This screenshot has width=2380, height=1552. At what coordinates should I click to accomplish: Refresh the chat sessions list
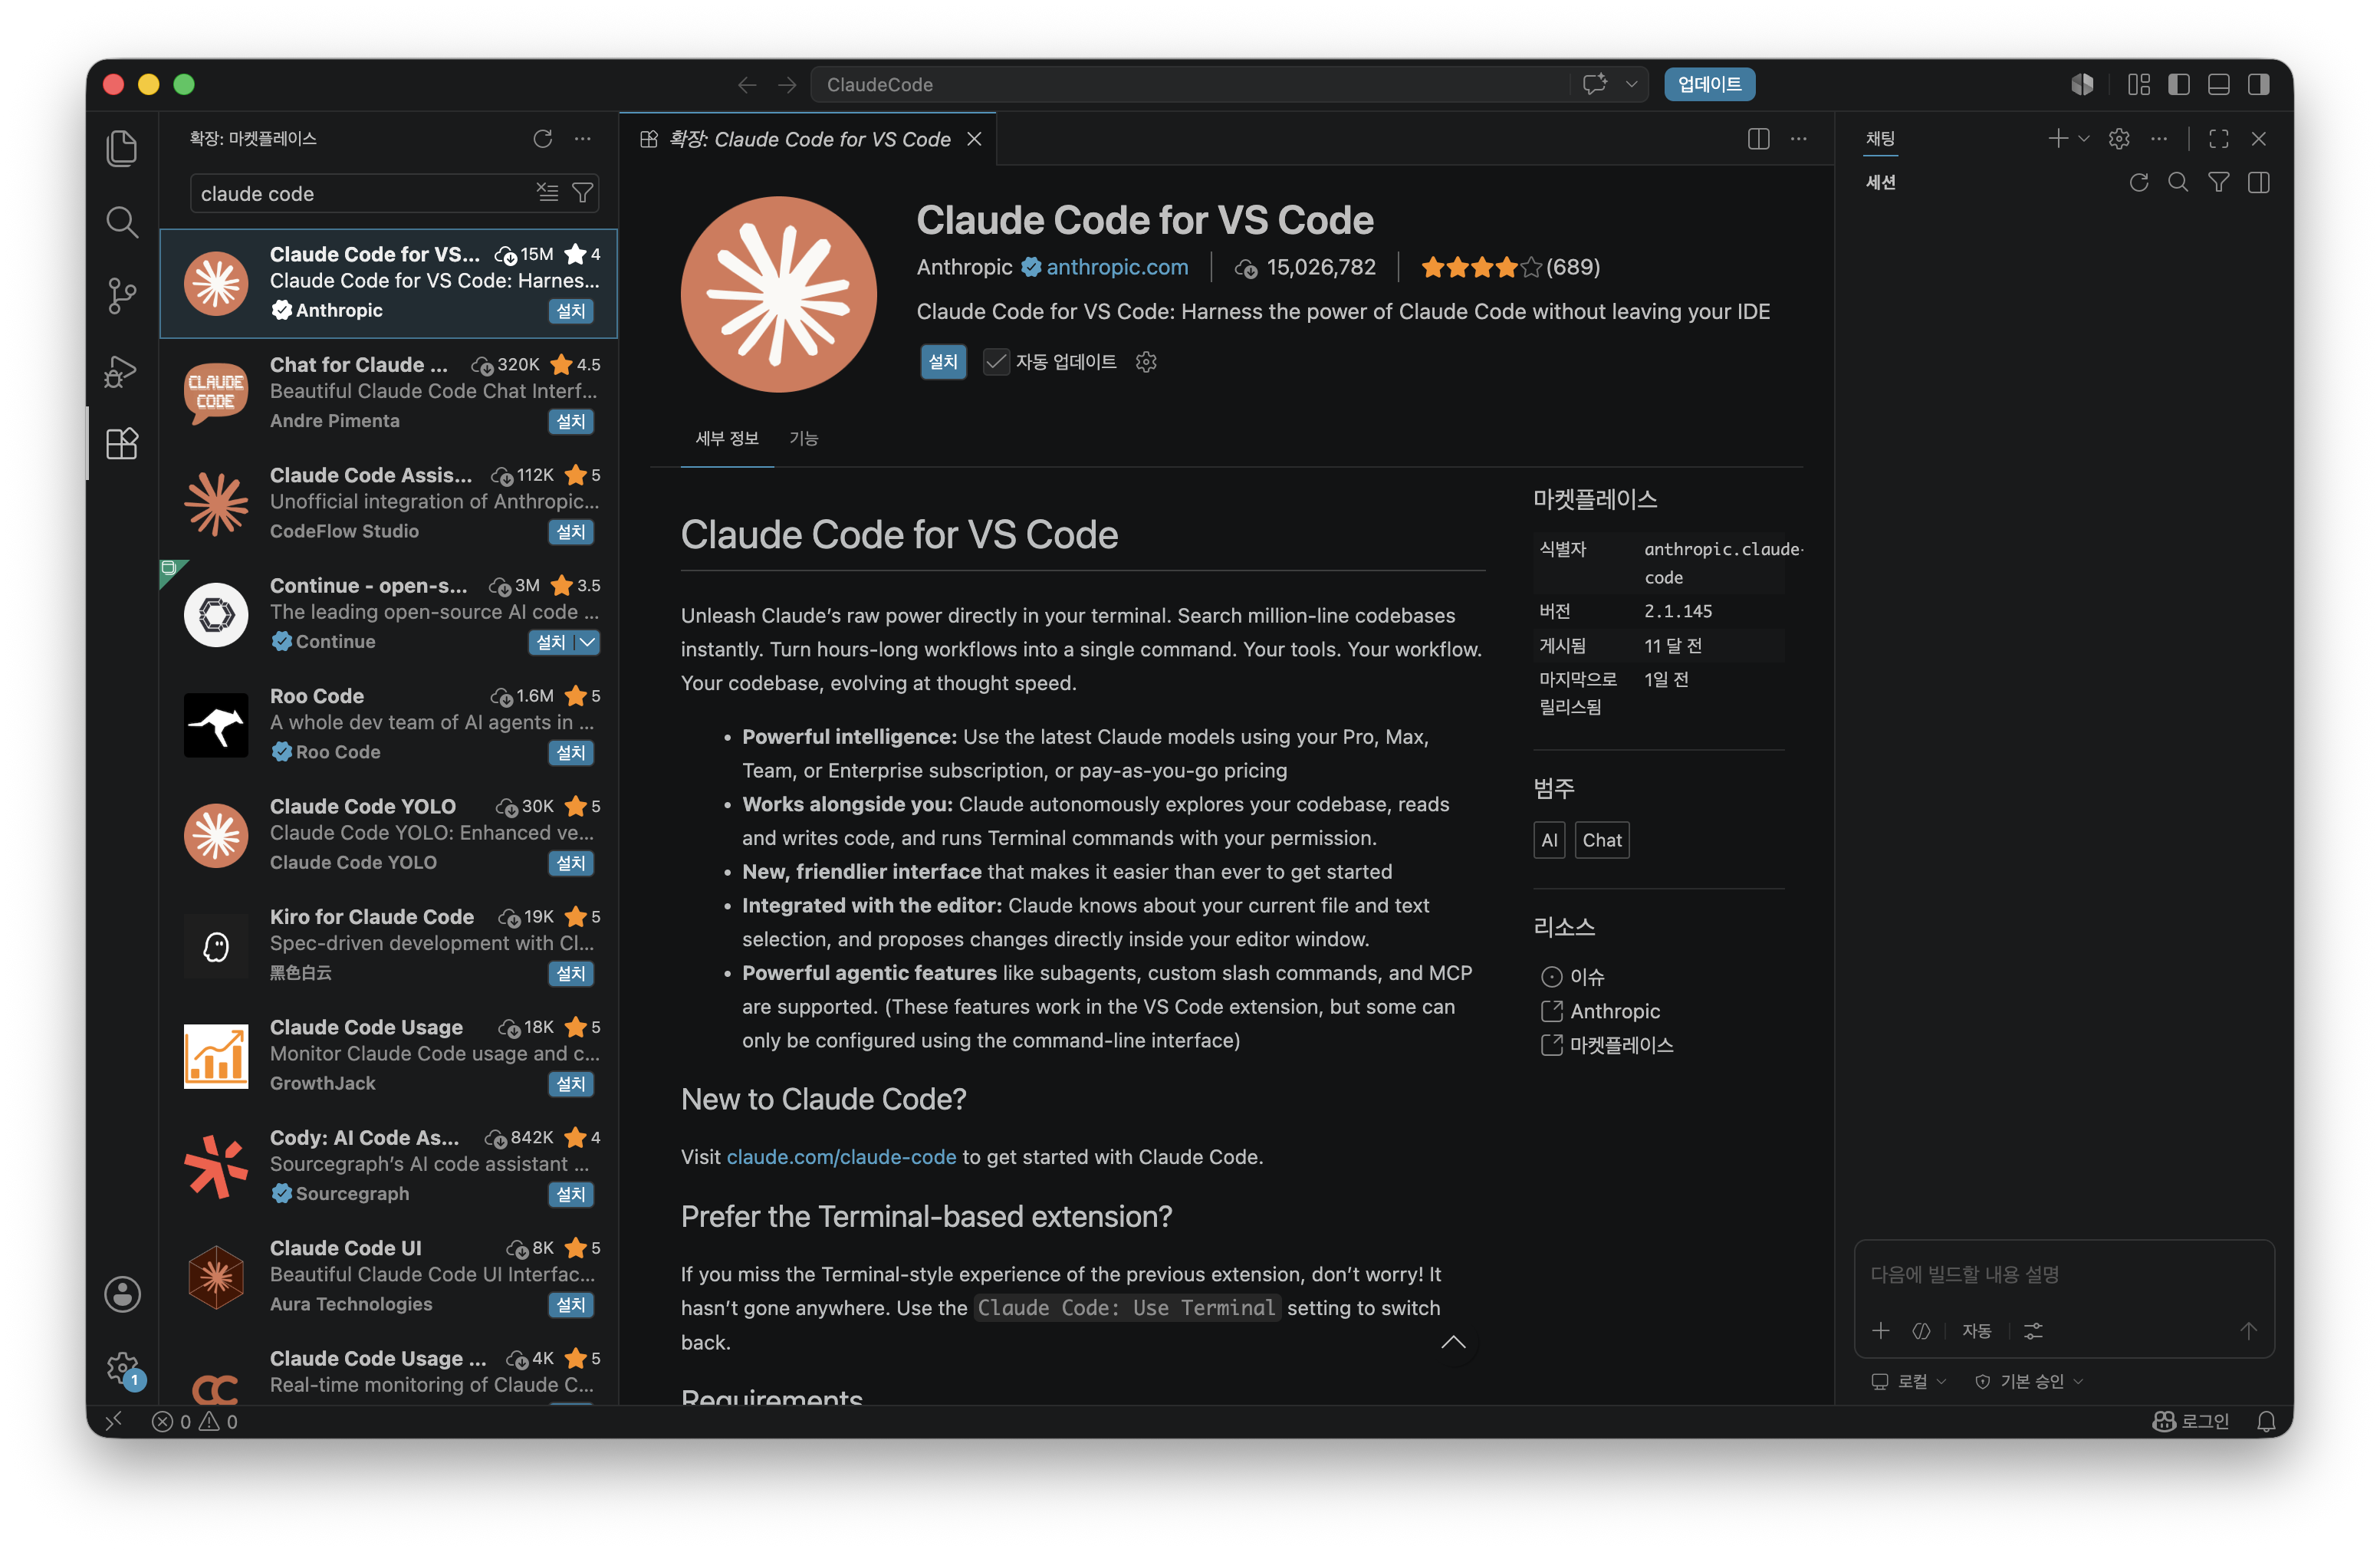point(2139,182)
